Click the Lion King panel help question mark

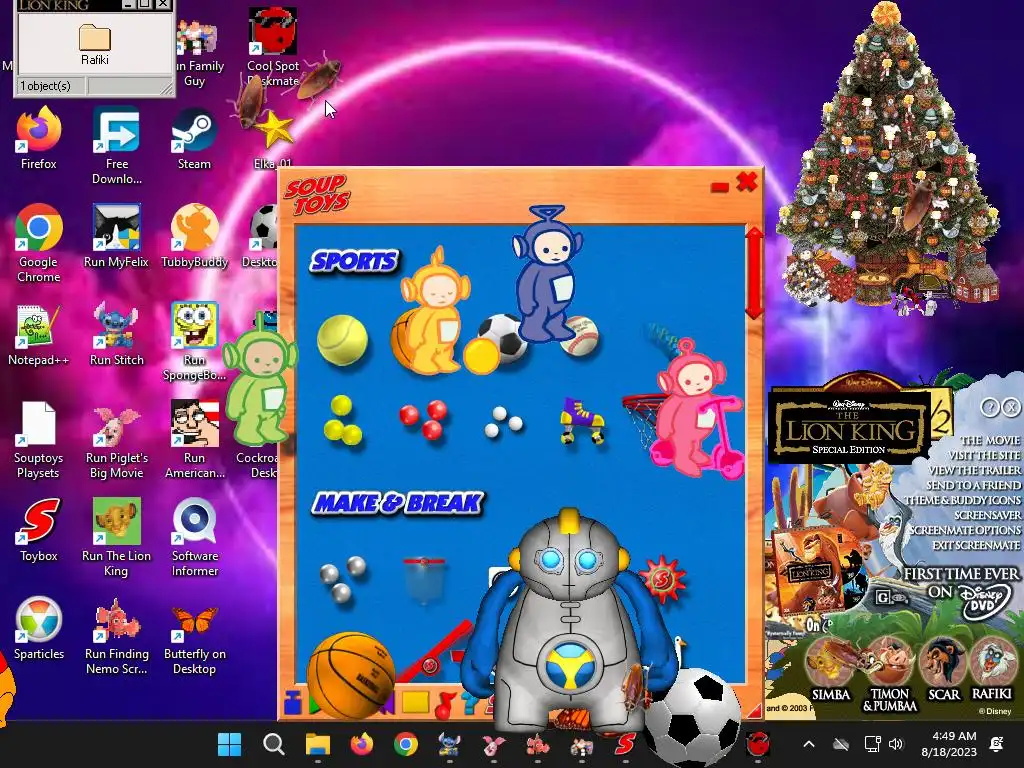coord(990,408)
